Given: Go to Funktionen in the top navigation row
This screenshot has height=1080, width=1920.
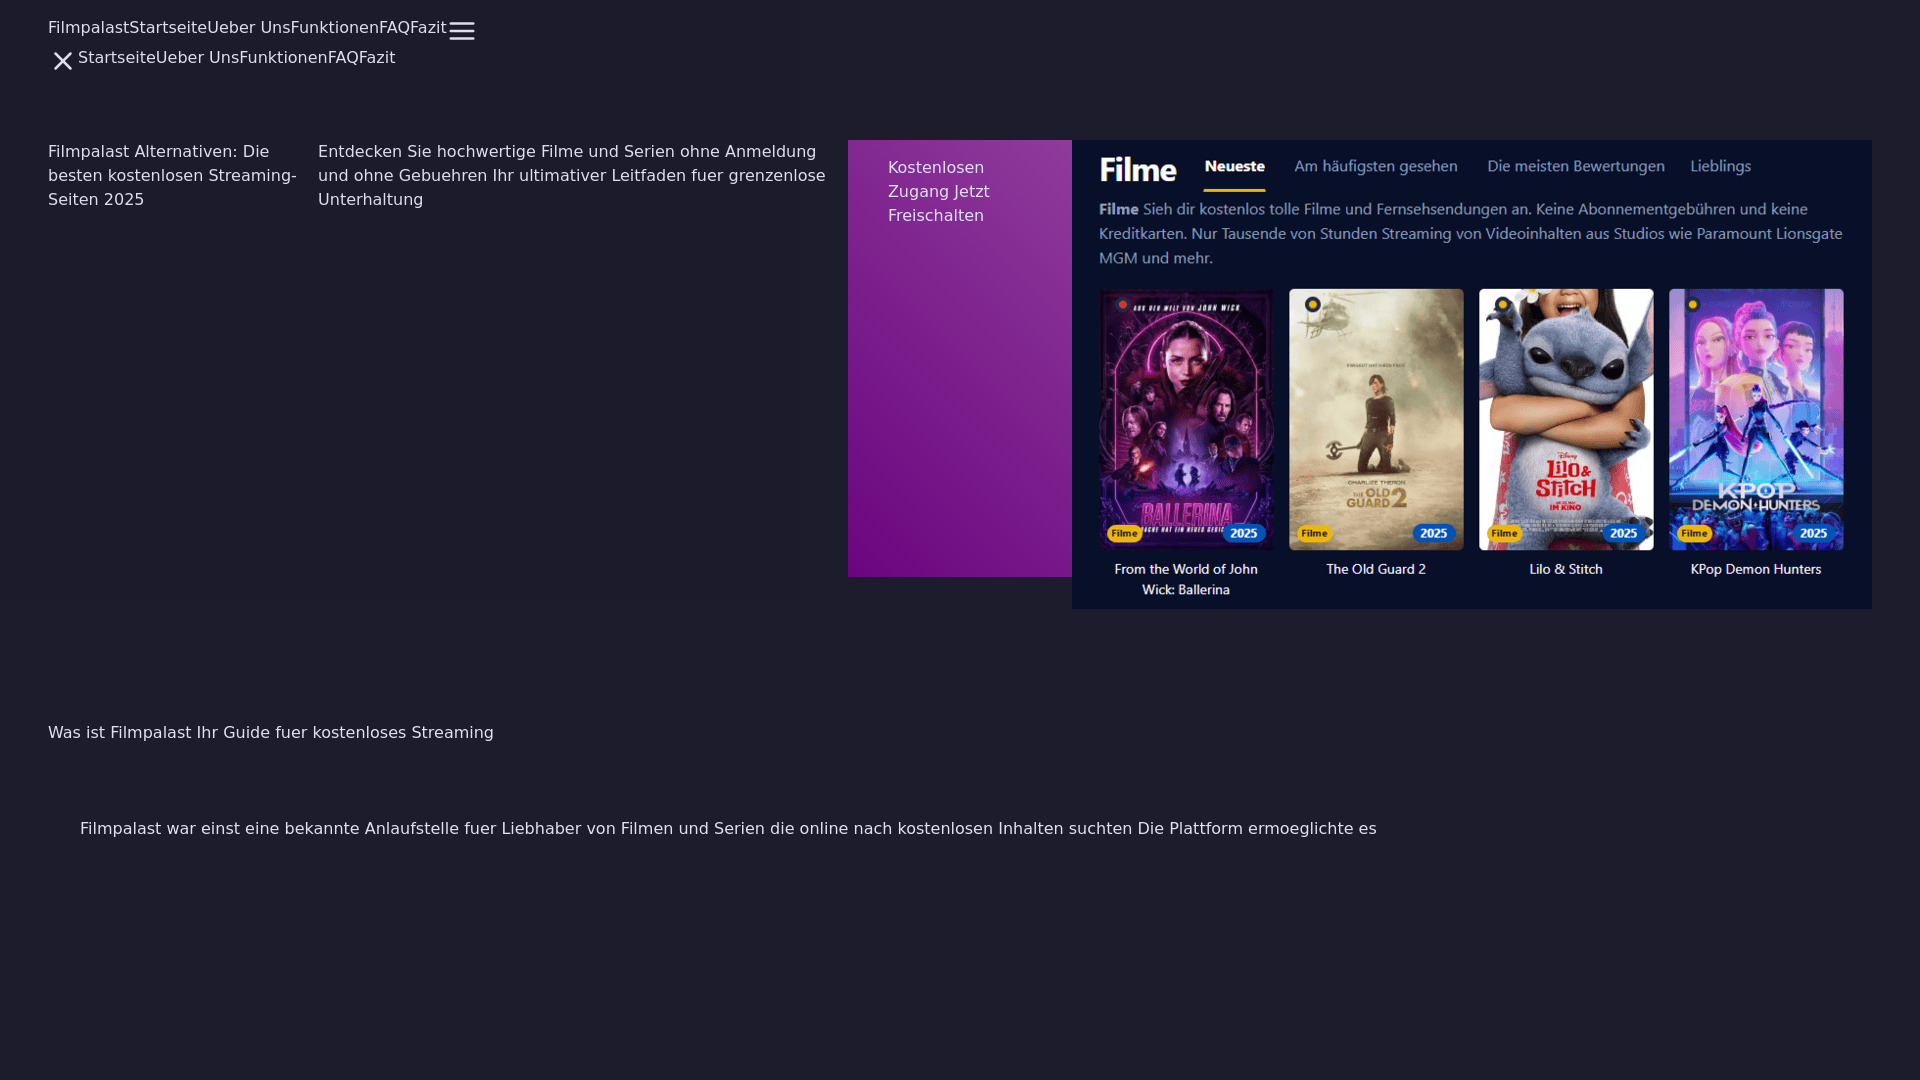Looking at the screenshot, I should [x=335, y=28].
